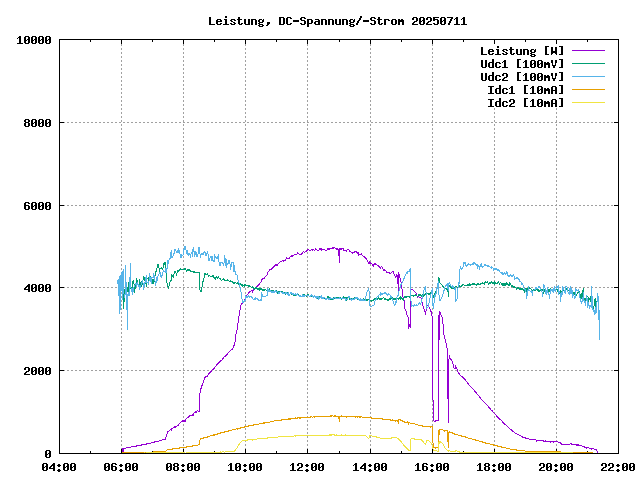Click the green Udc1 legend line sample
640x480 pixels.
(589, 63)
